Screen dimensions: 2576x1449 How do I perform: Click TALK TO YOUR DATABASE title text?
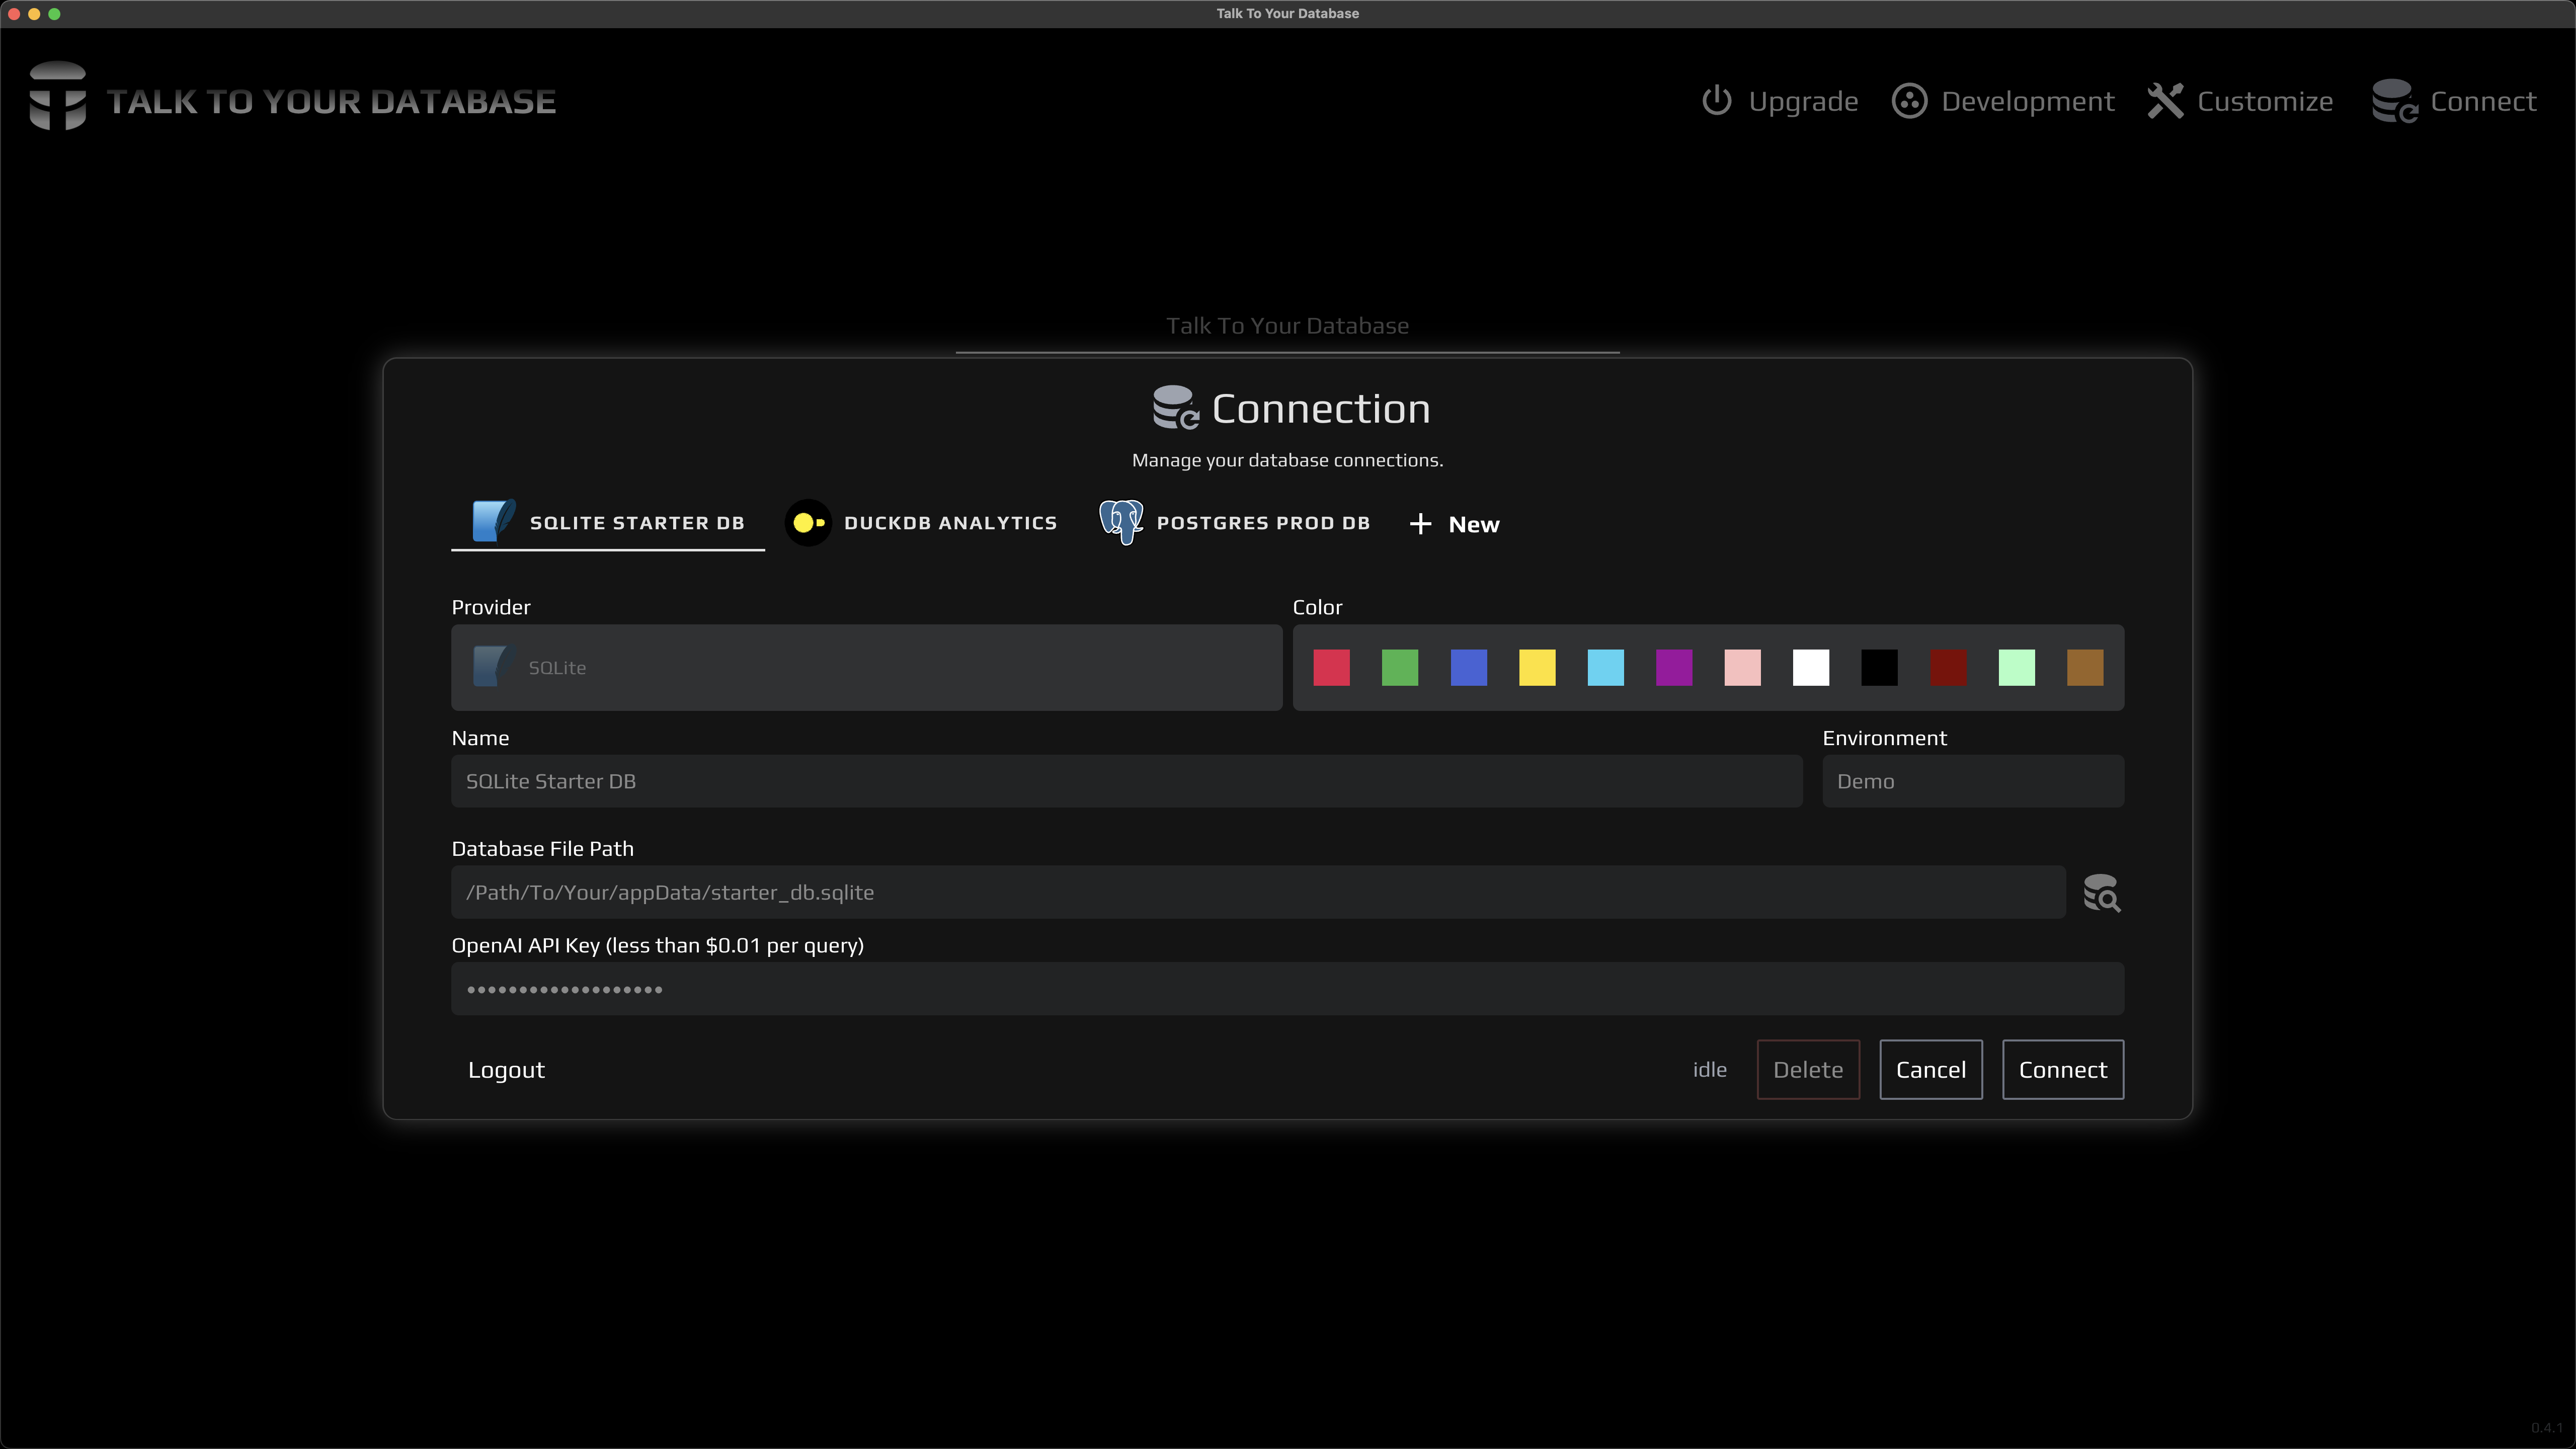point(331,101)
